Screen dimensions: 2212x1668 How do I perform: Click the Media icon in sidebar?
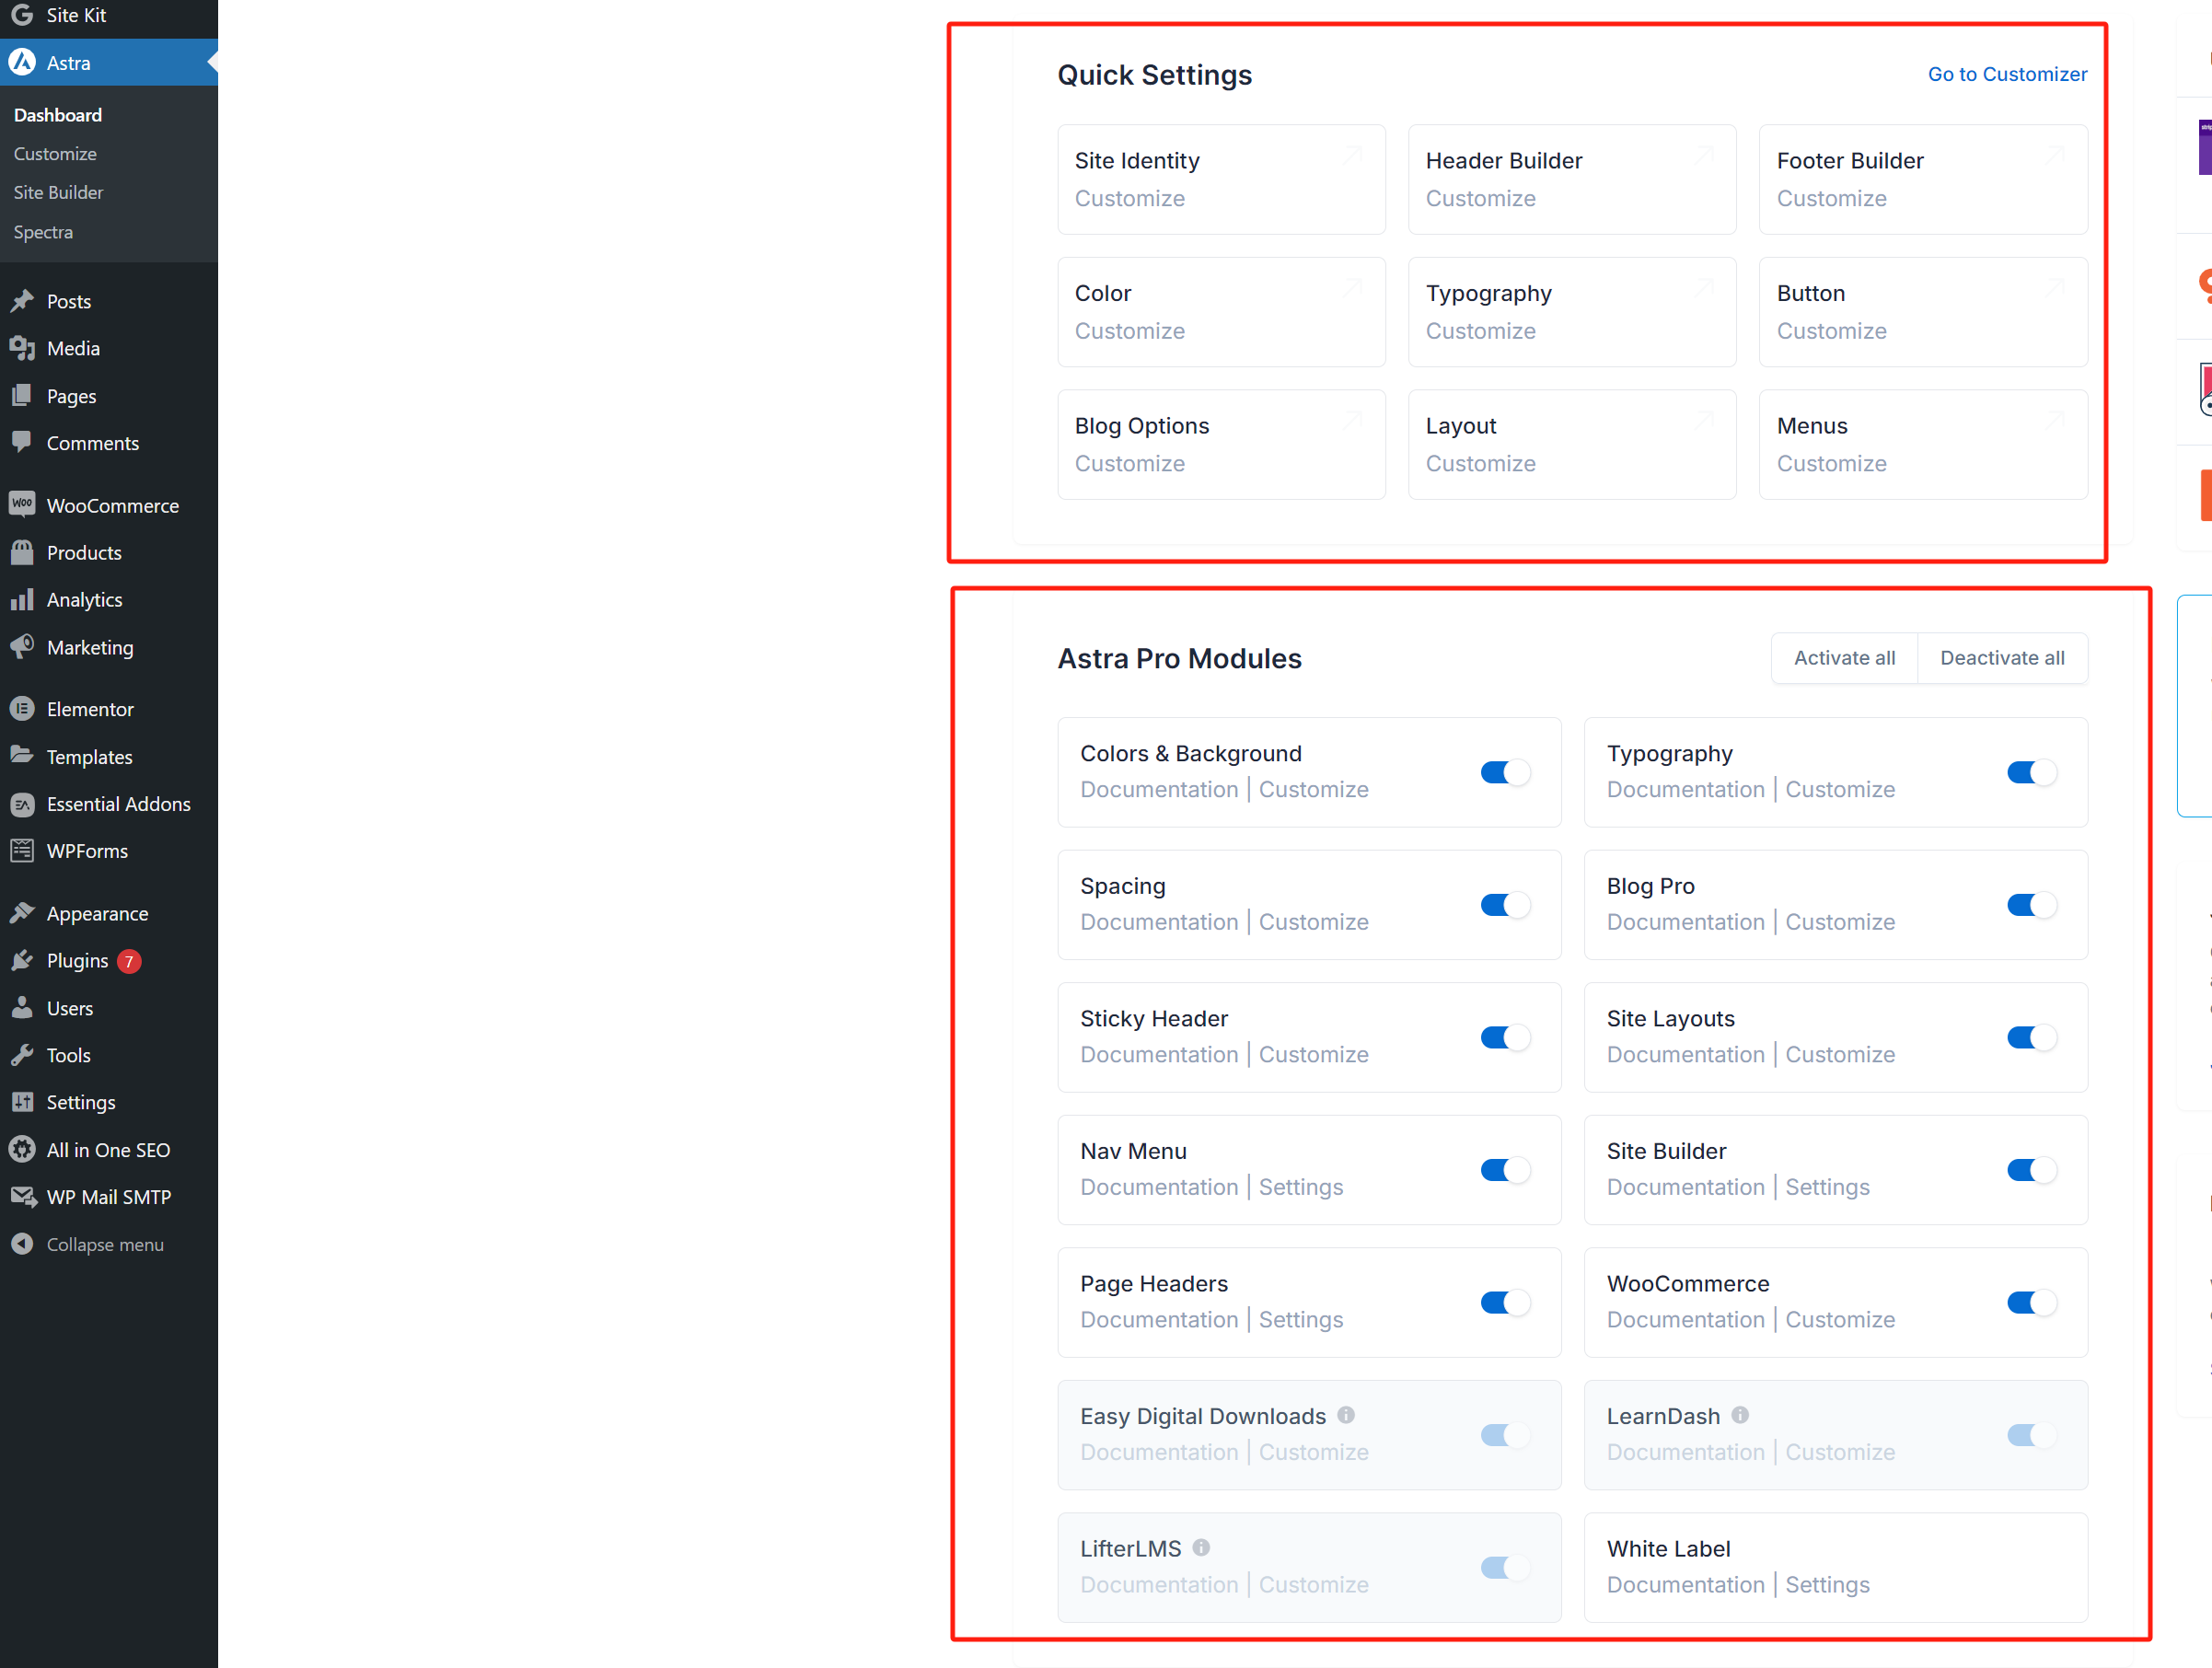pyautogui.click(x=22, y=348)
